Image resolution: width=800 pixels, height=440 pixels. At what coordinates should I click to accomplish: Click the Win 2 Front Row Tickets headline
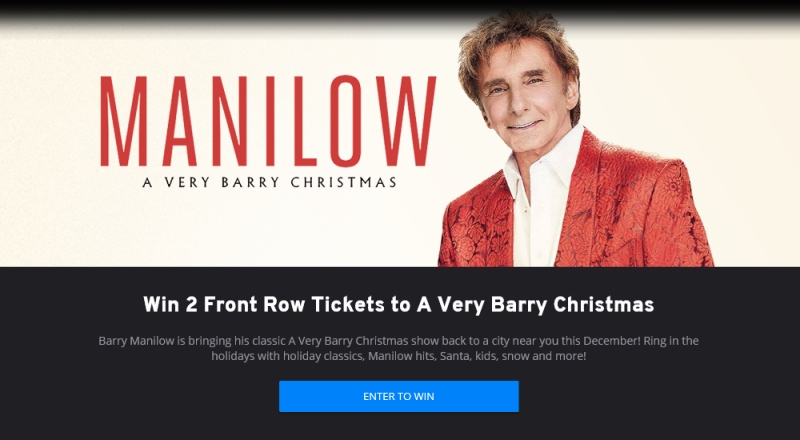tap(398, 305)
